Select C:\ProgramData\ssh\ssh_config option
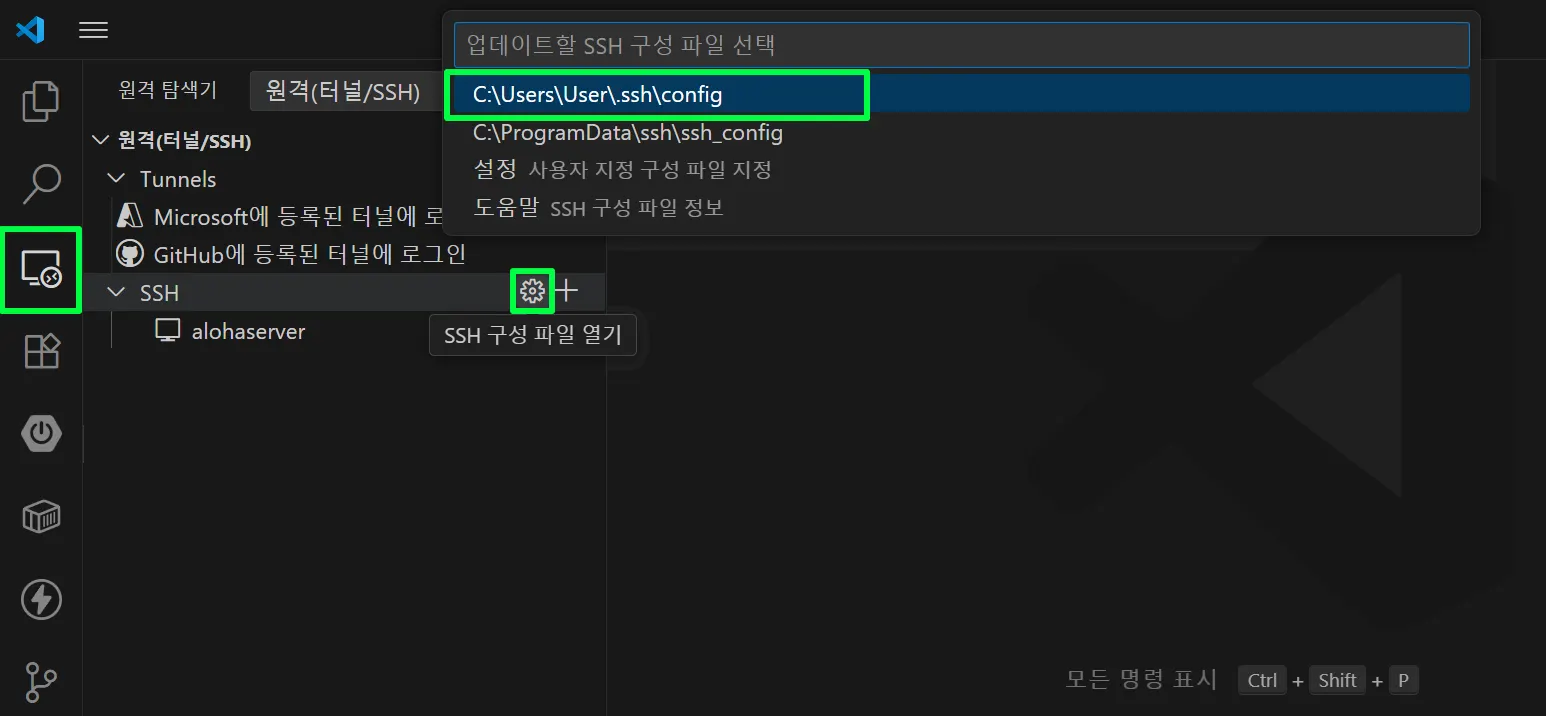Screen dimensions: 1546x716 (x=961, y=132)
